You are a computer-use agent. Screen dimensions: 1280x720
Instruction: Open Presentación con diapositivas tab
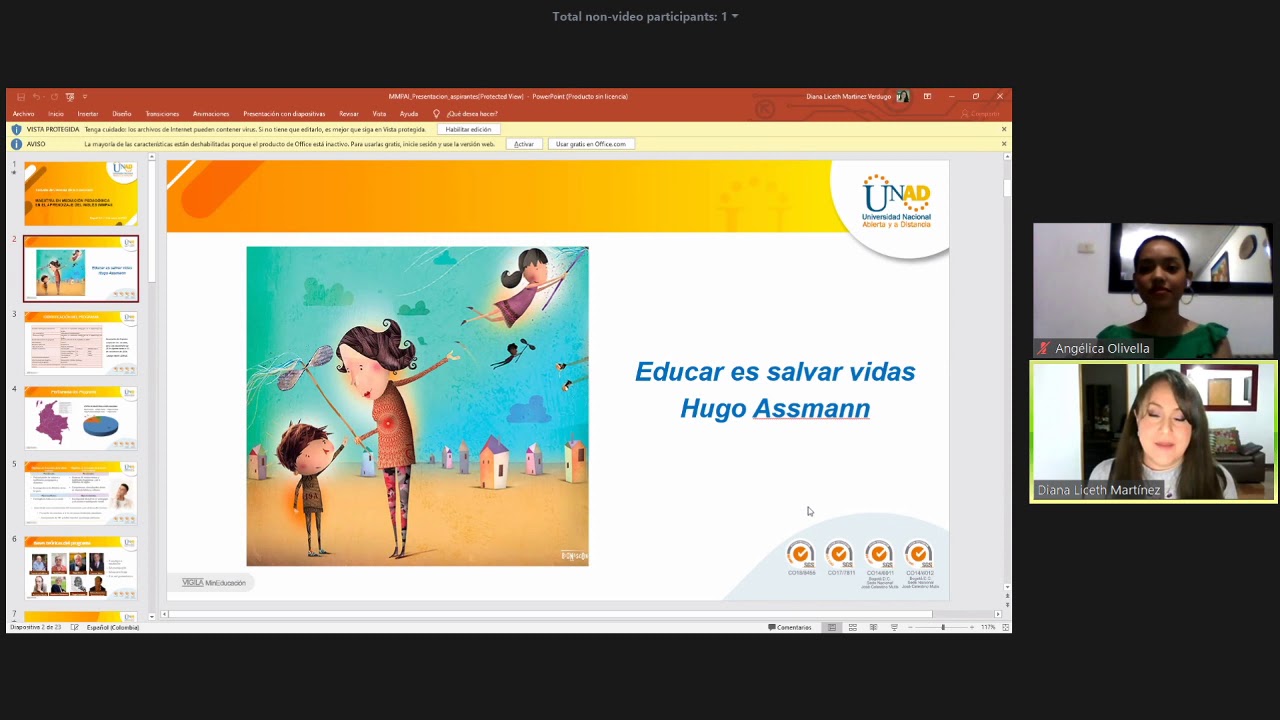tap(284, 114)
